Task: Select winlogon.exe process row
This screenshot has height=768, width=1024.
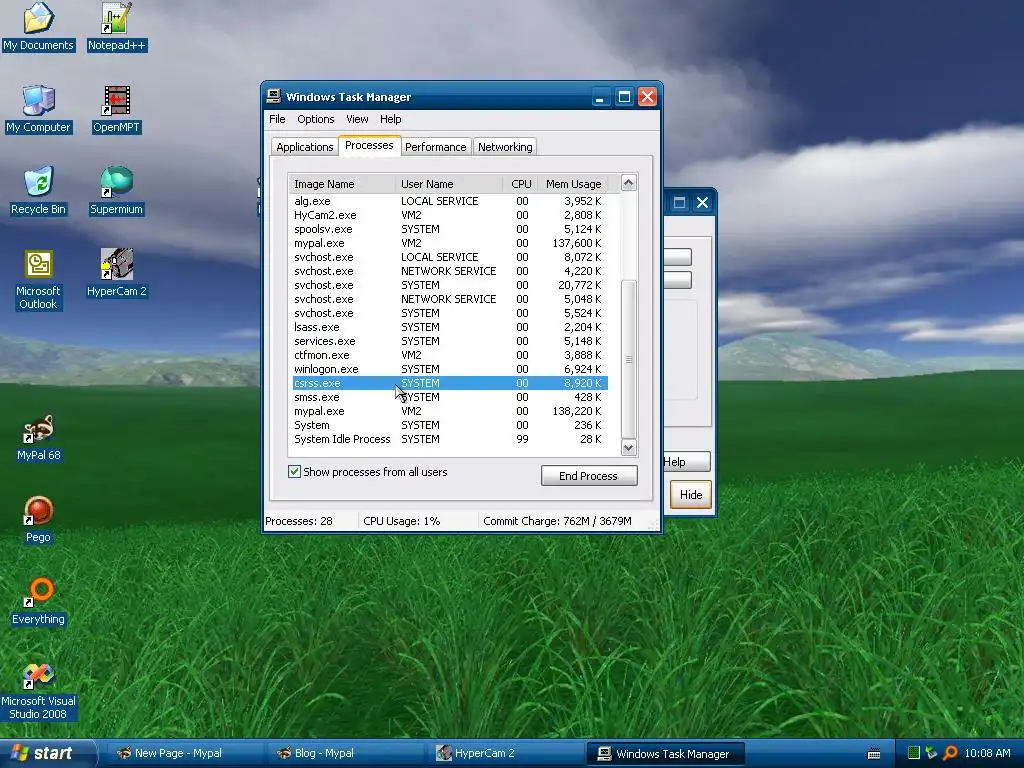Action: (x=450, y=369)
